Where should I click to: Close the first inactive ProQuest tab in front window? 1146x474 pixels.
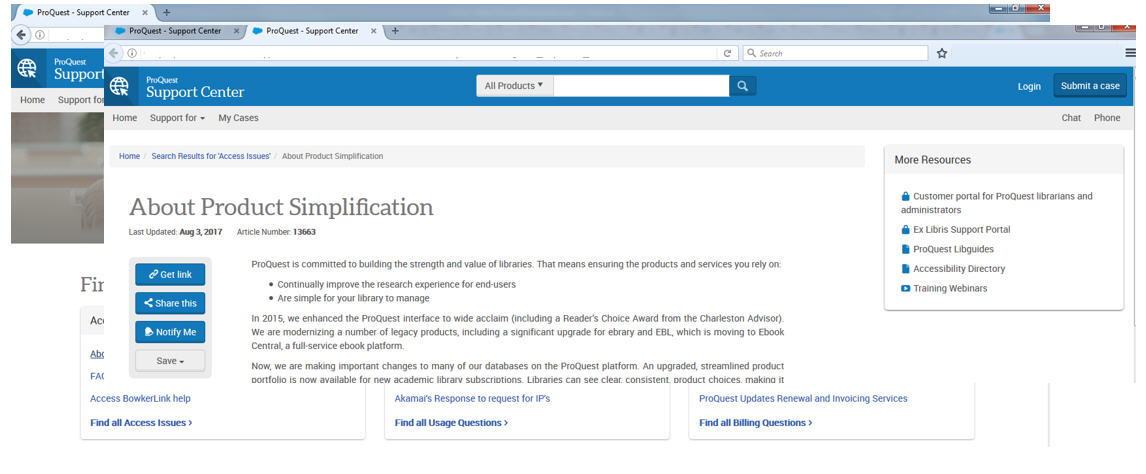[236, 31]
